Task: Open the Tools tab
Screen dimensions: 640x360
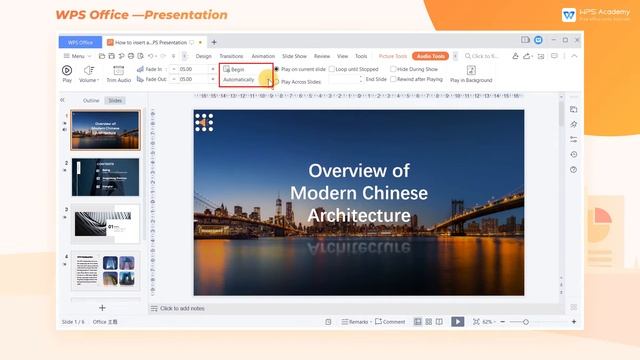Action: [361, 56]
